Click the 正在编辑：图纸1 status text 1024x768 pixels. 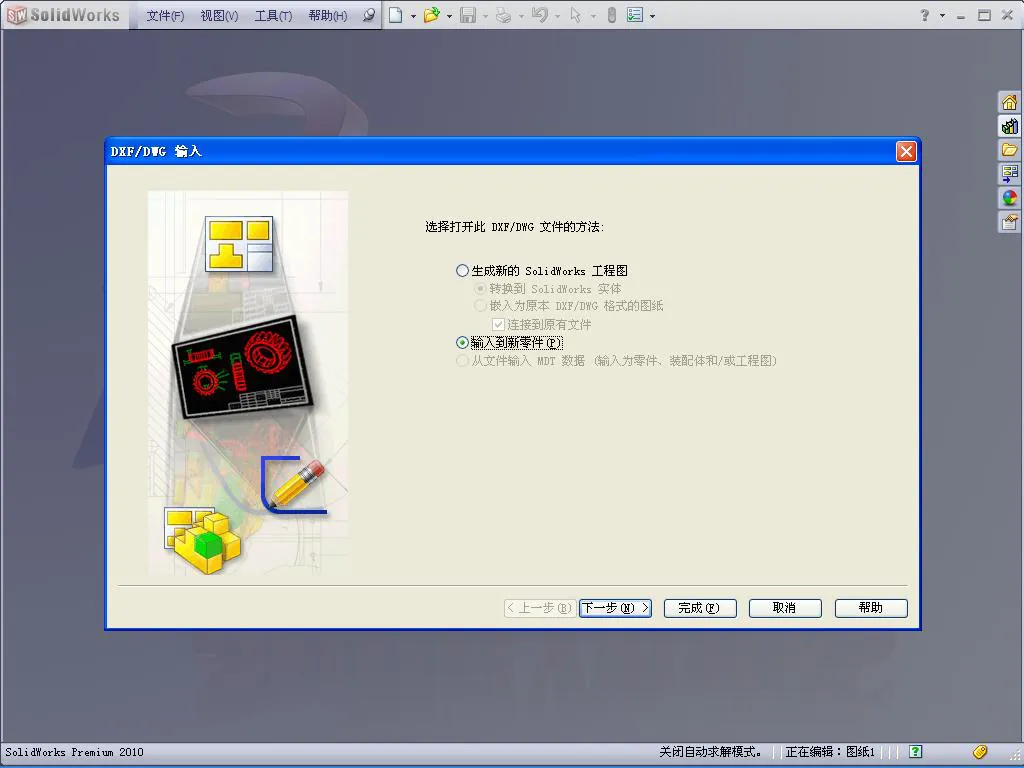[x=830, y=752]
